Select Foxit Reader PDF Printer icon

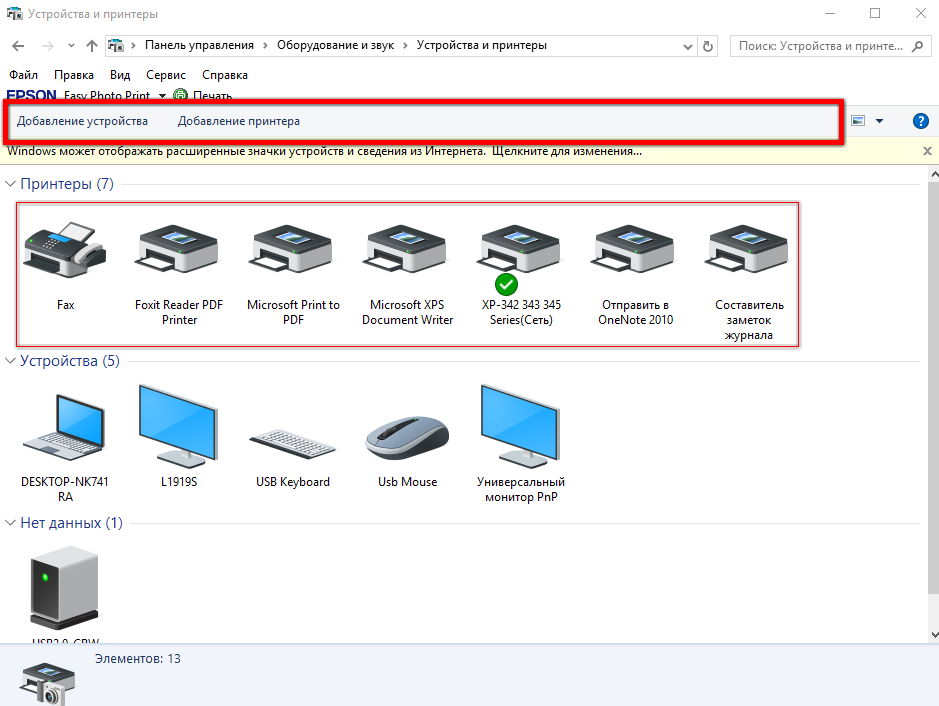(x=178, y=249)
